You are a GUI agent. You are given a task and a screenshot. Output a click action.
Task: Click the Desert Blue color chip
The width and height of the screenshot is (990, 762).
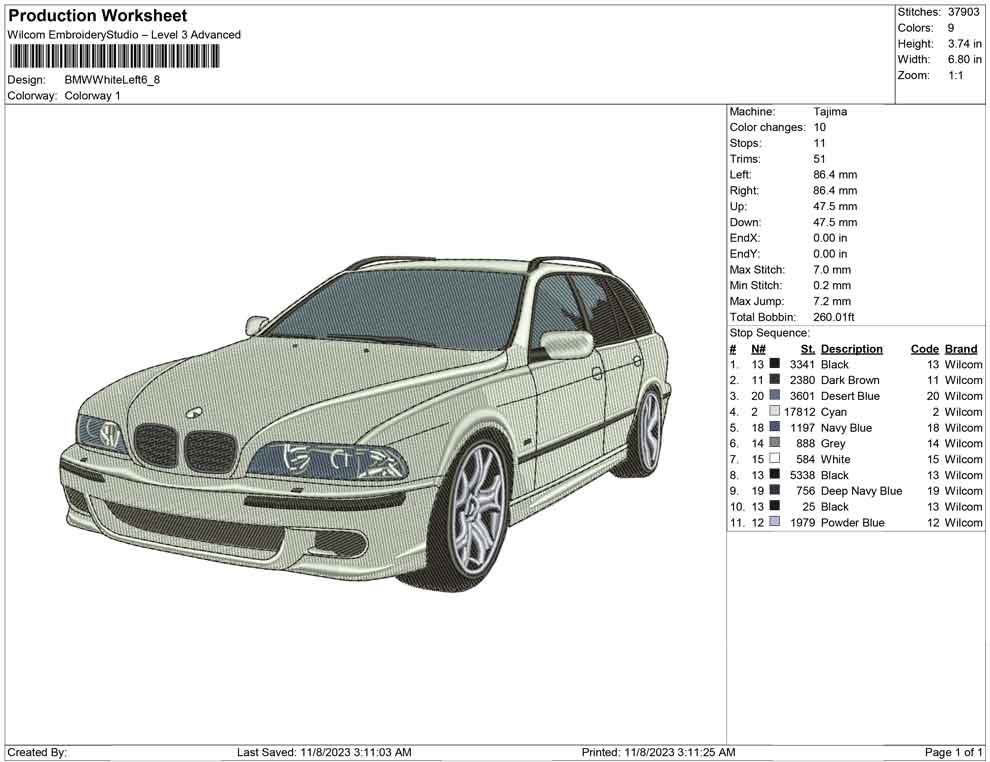[773, 396]
